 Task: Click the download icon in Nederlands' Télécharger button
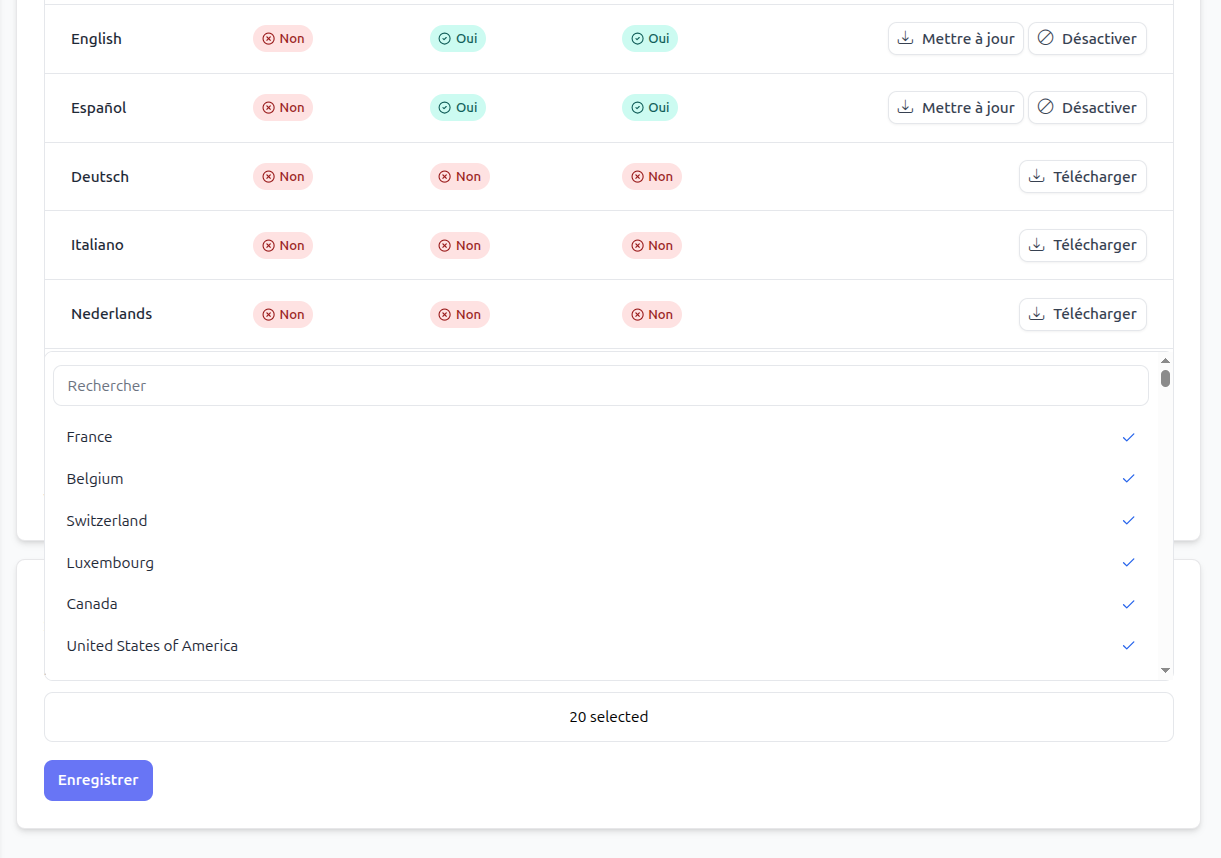[x=1037, y=314]
